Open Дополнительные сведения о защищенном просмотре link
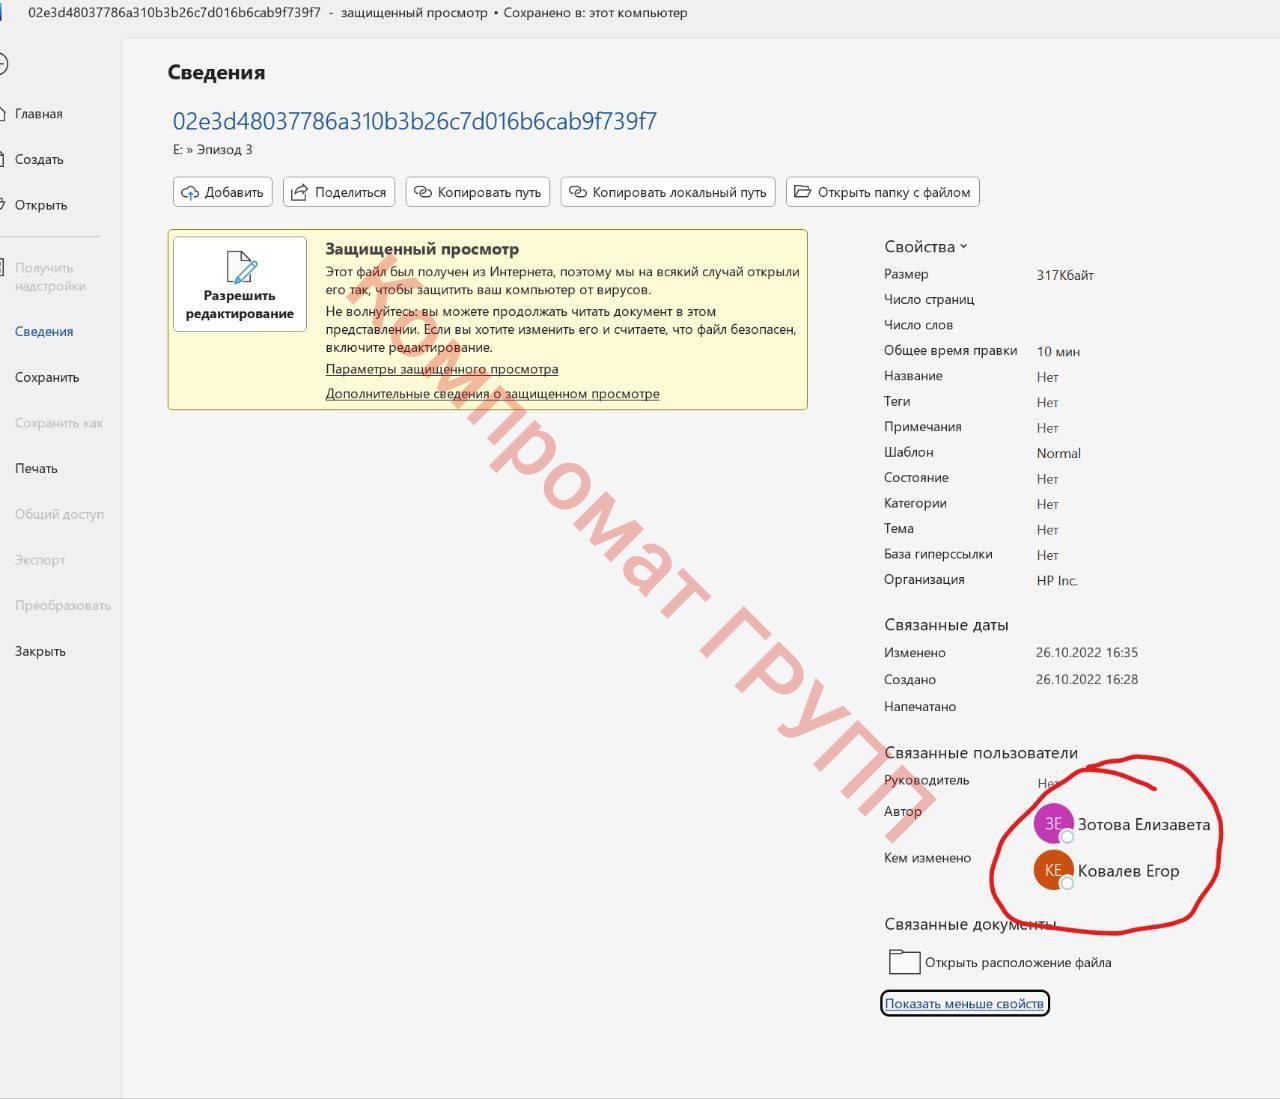1280x1099 pixels. (492, 394)
